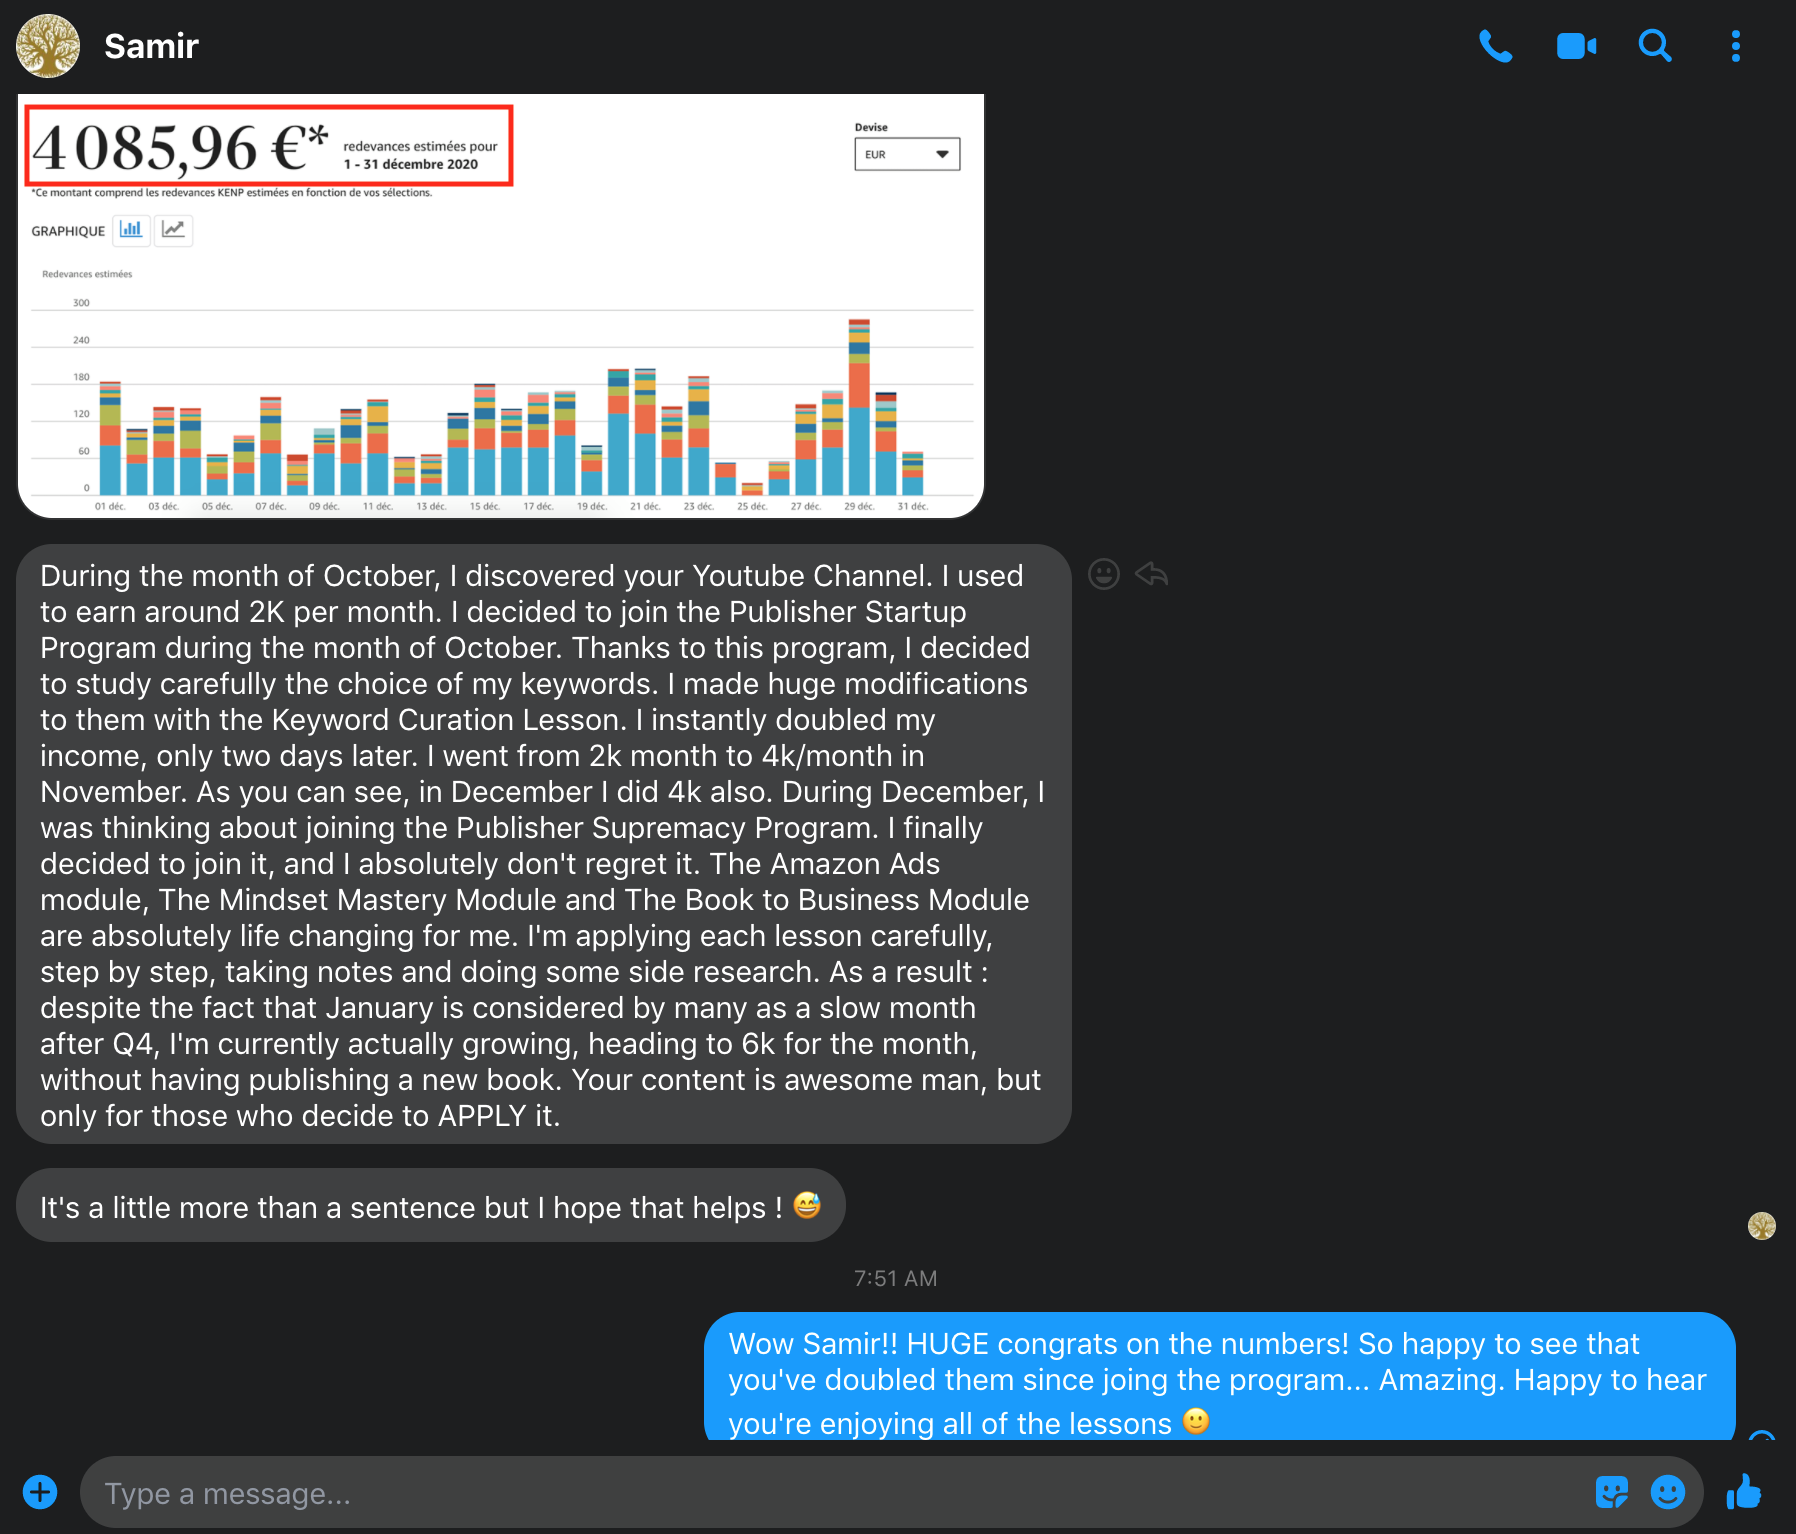This screenshot has width=1796, height=1534.
Task: Open the sticker picker
Action: tap(1612, 1492)
